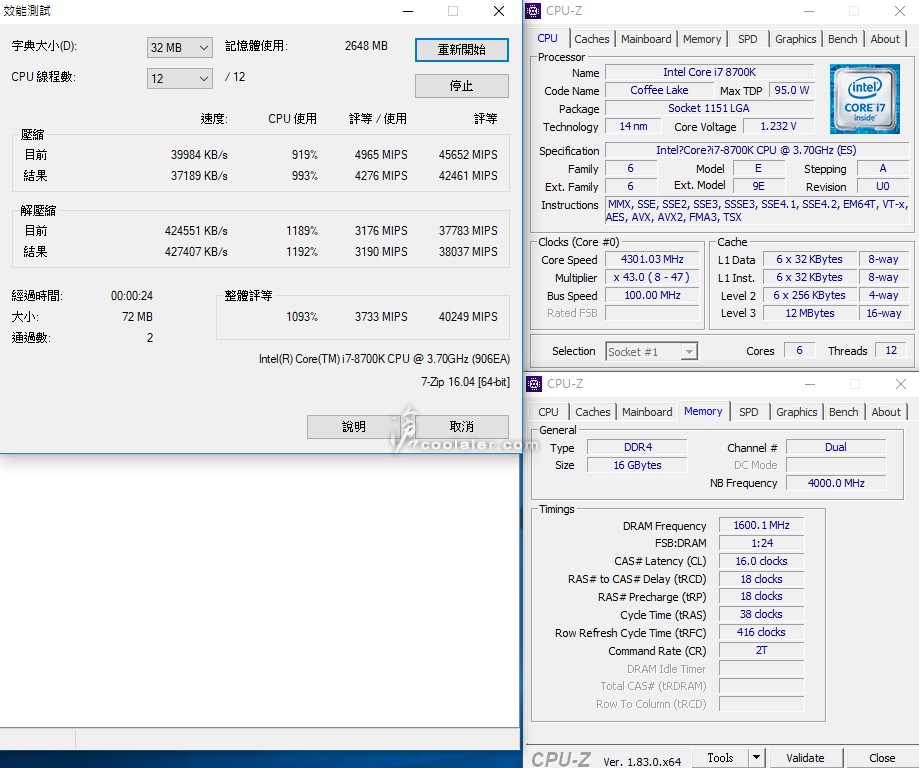Click the Package value Socket 1151 LGA
The image size is (919, 768).
click(709, 108)
